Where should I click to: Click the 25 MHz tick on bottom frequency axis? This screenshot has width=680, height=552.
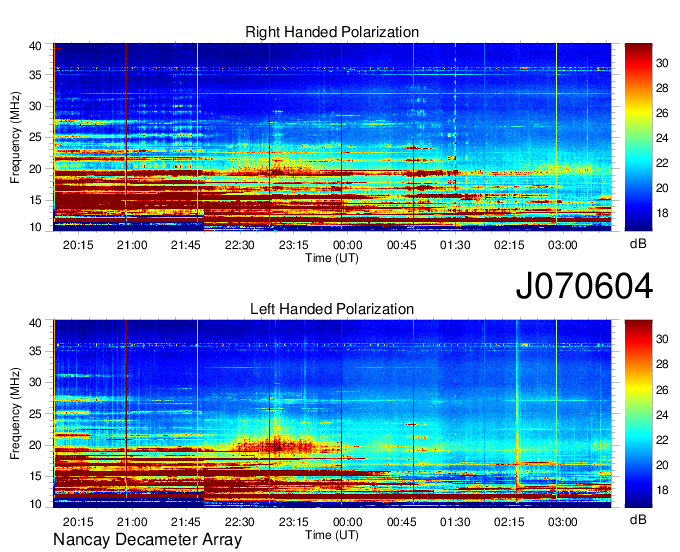coord(35,414)
